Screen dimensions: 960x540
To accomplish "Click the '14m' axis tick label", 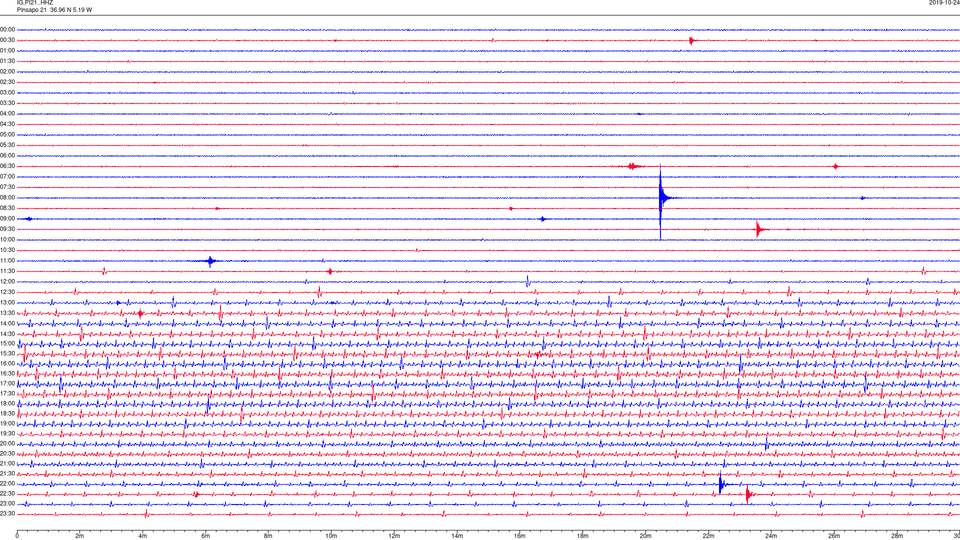I will [x=457, y=536].
